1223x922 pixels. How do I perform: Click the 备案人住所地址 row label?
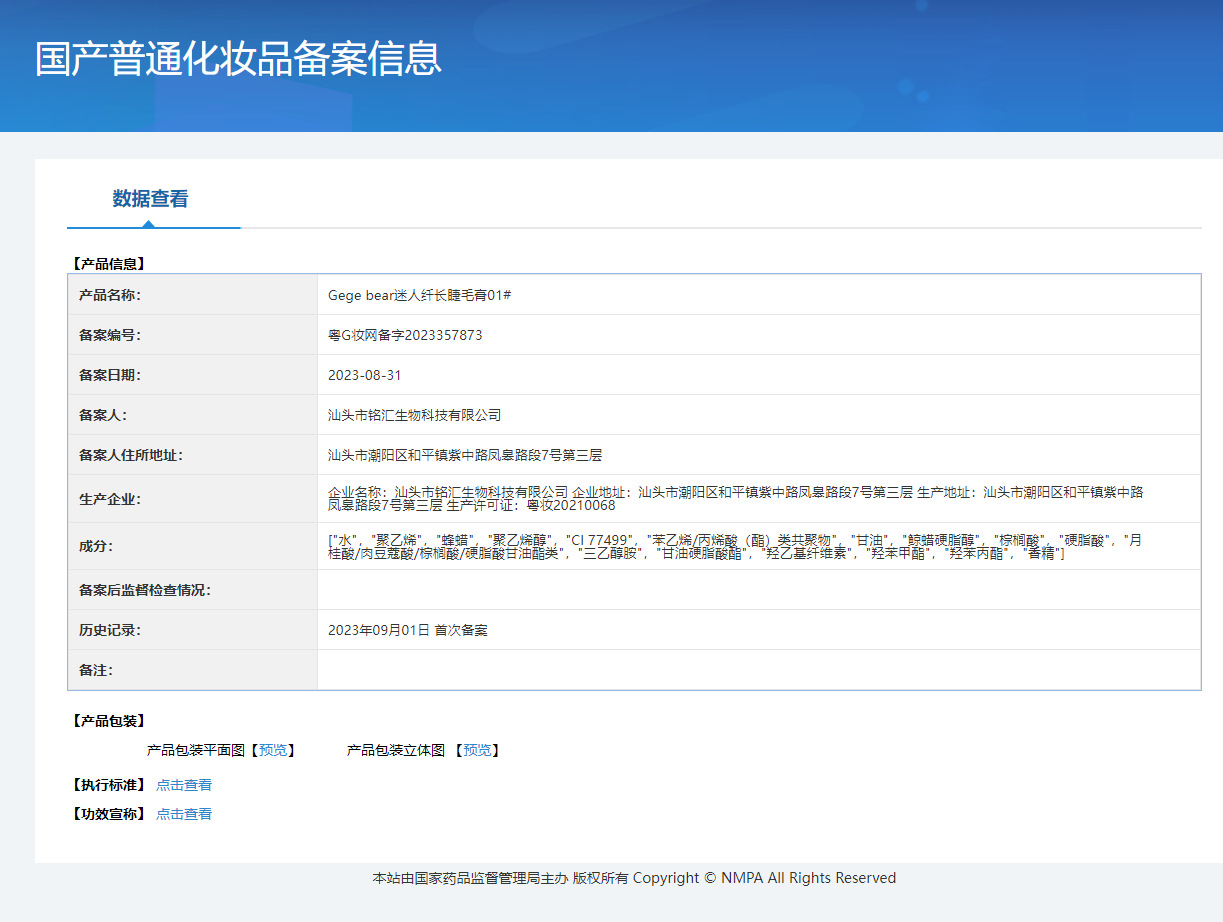point(131,455)
